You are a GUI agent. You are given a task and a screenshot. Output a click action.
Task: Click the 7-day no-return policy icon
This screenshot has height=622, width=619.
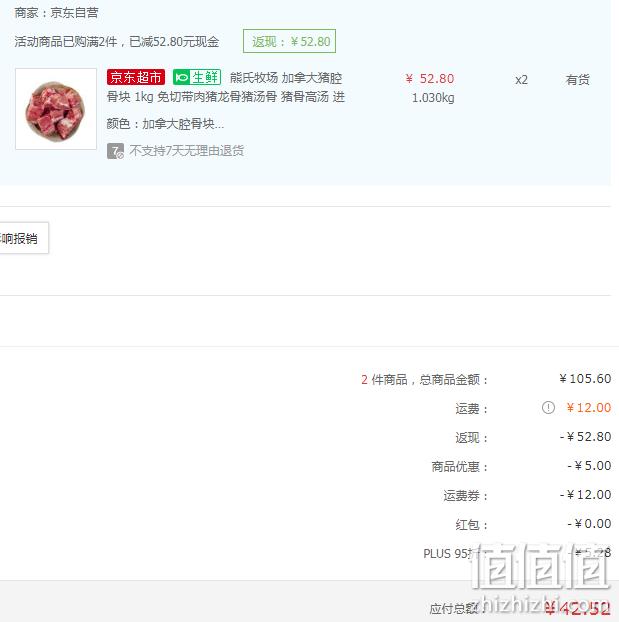pos(115,151)
